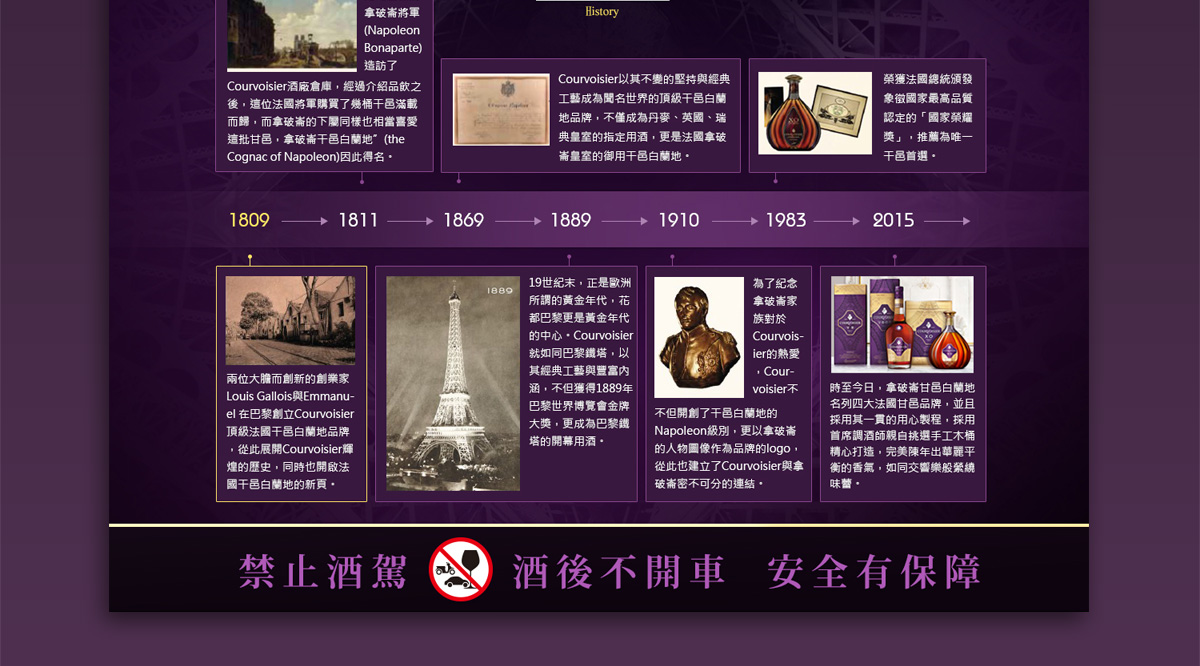
Task: Click the 2015 paragraph beginning 時至今日
Action: coord(902,435)
